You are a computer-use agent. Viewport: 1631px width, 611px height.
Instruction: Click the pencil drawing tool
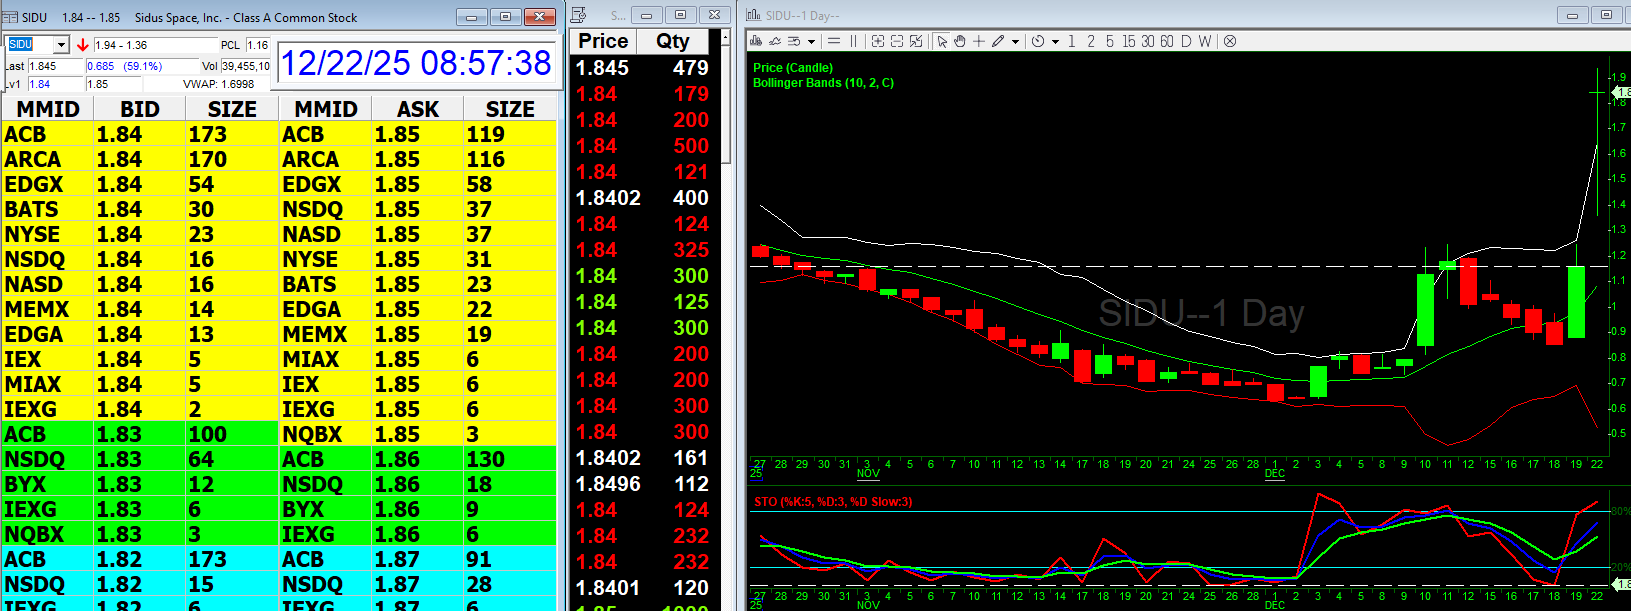point(998,41)
